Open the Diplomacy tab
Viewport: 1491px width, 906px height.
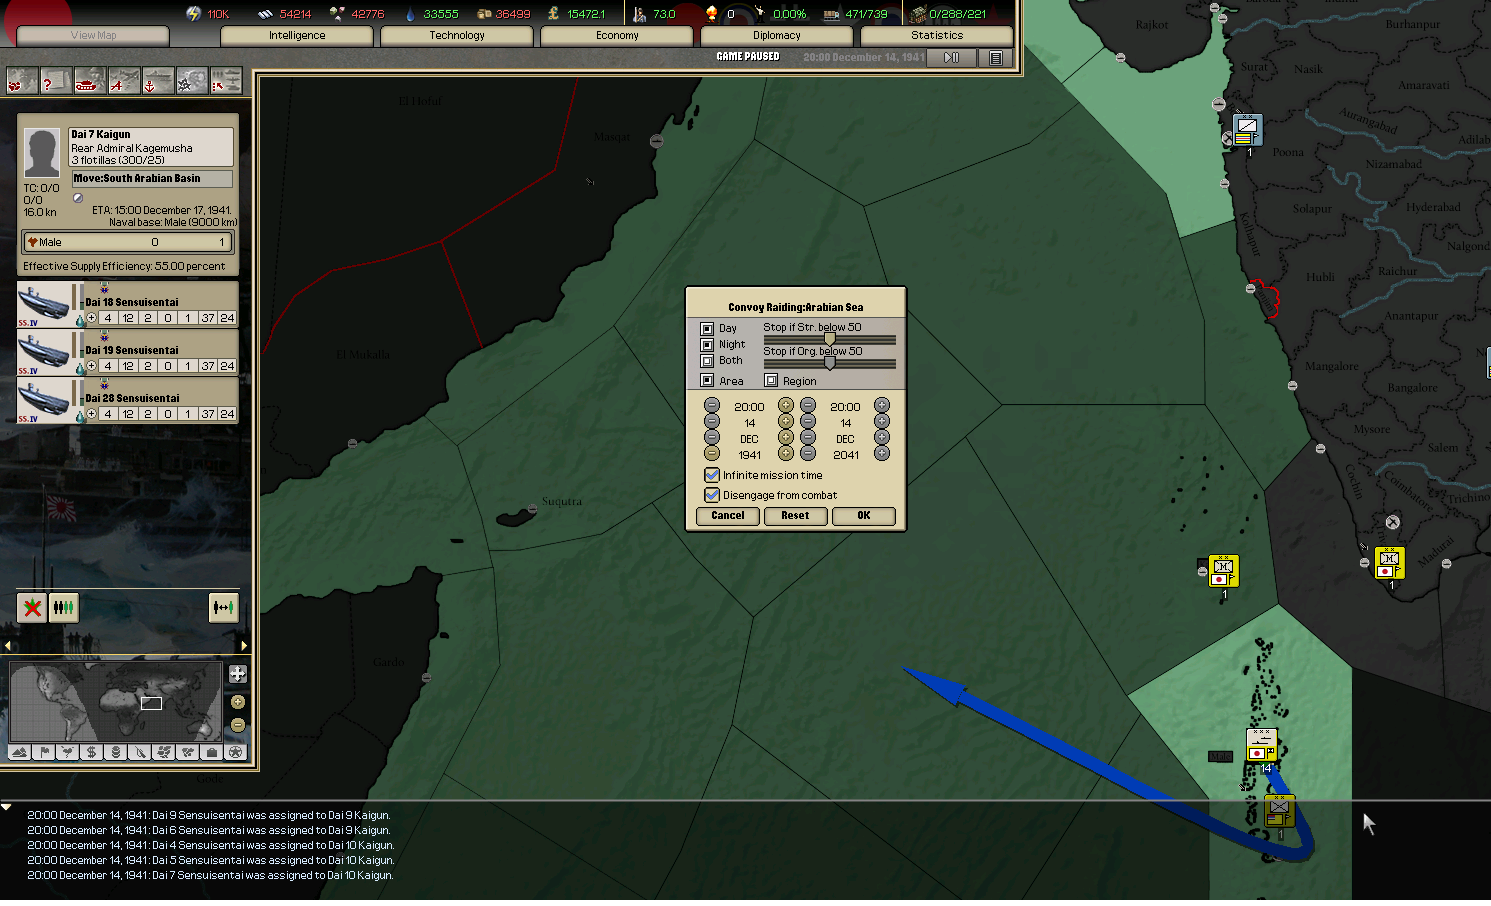pos(777,36)
